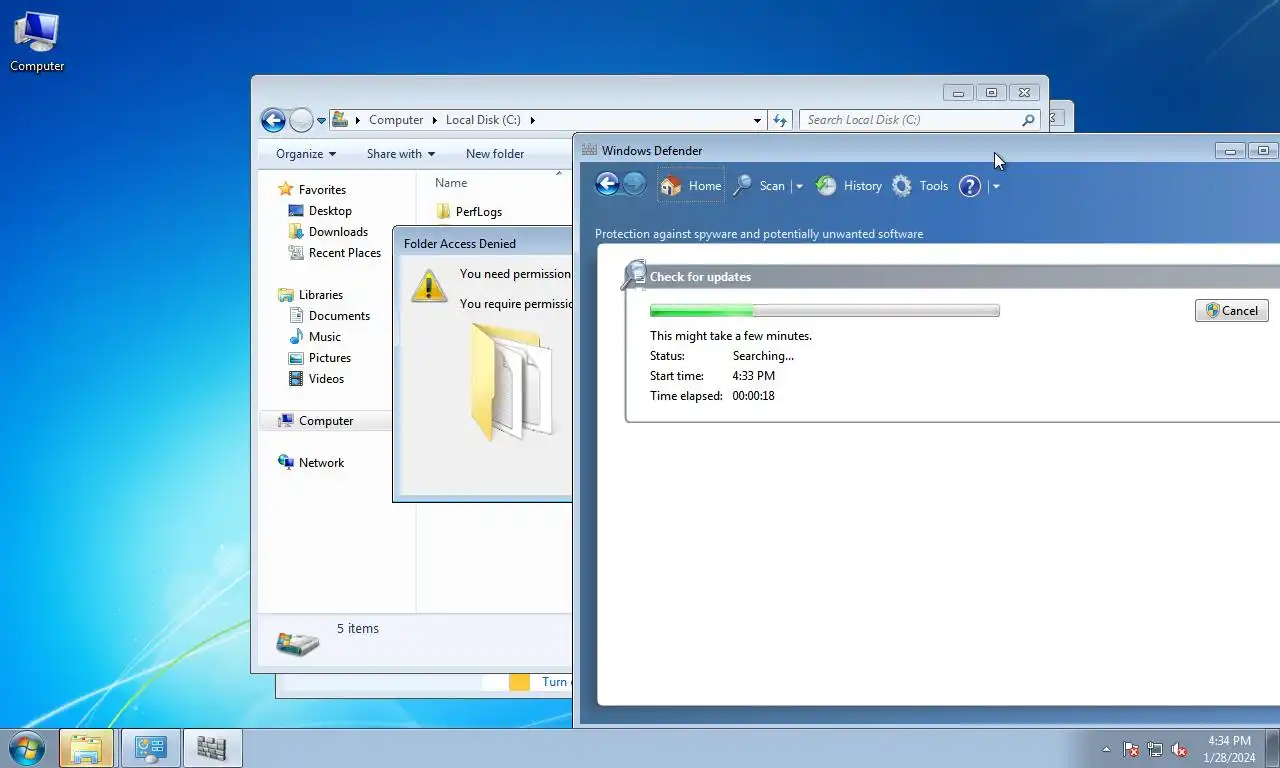Cancel the update check
Image resolution: width=1280 pixels, height=768 pixels.
(x=1232, y=310)
